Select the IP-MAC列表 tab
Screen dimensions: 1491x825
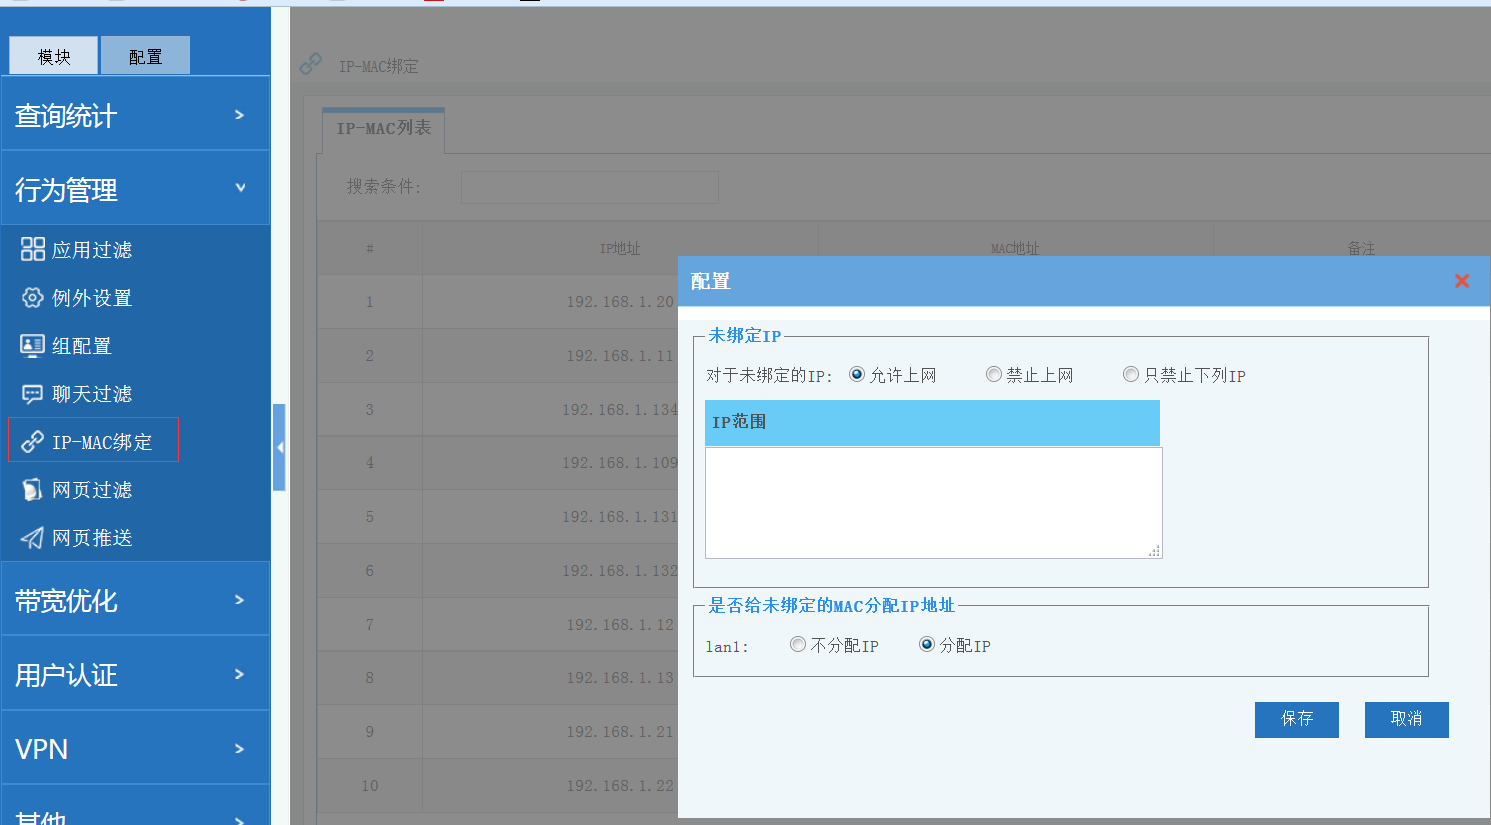click(x=383, y=129)
